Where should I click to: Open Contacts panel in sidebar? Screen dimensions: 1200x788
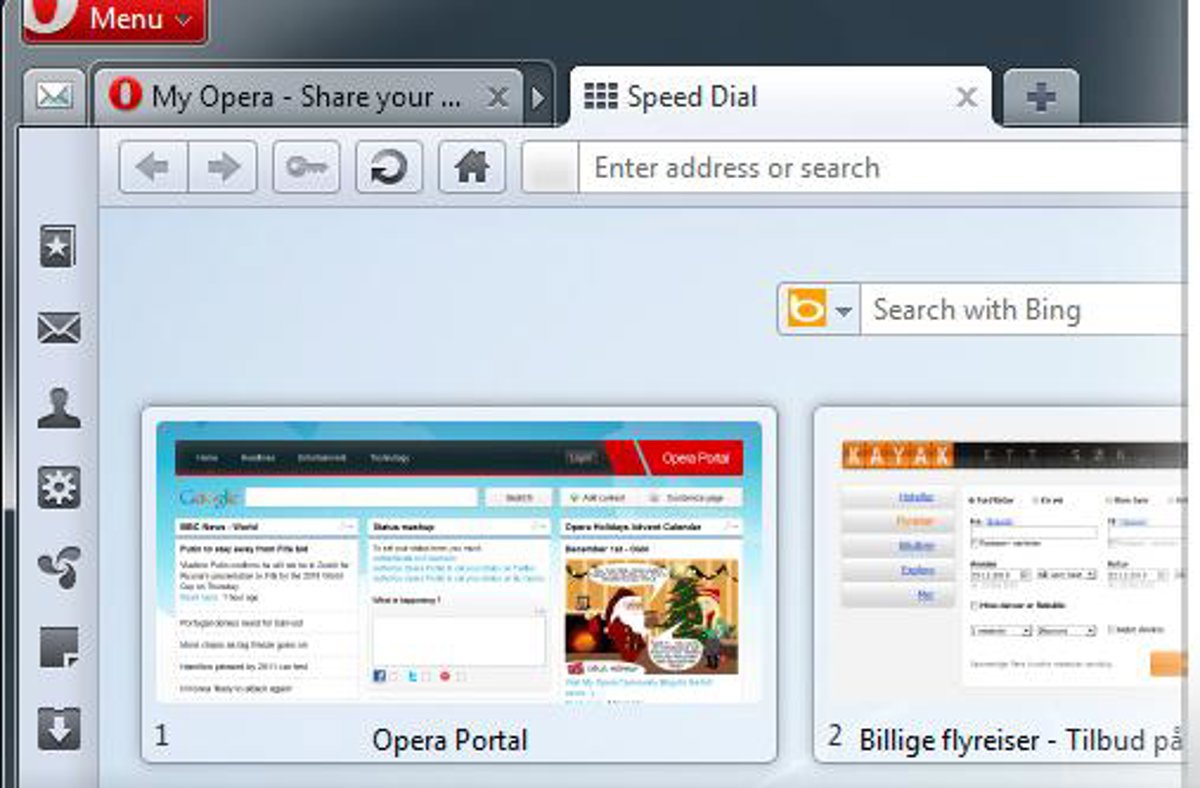click(58, 408)
